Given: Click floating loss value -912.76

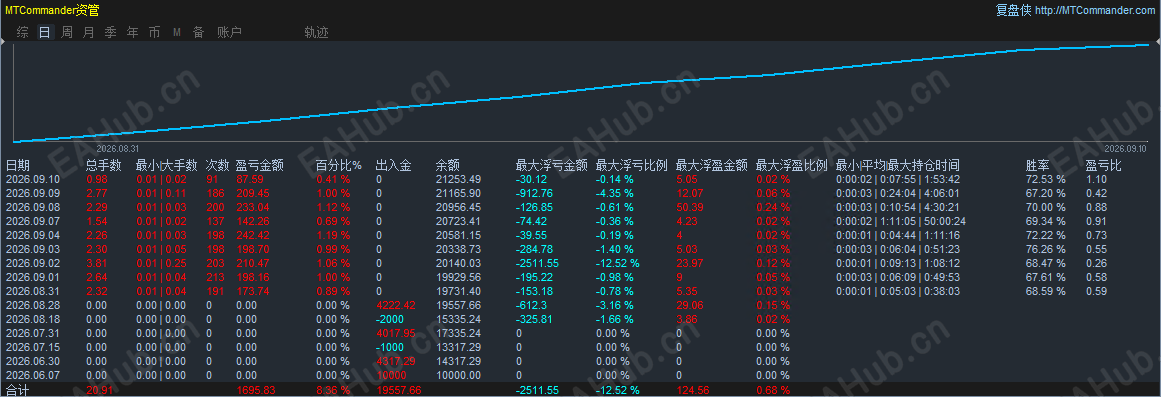Looking at the screenshot, I should (534, 193).
